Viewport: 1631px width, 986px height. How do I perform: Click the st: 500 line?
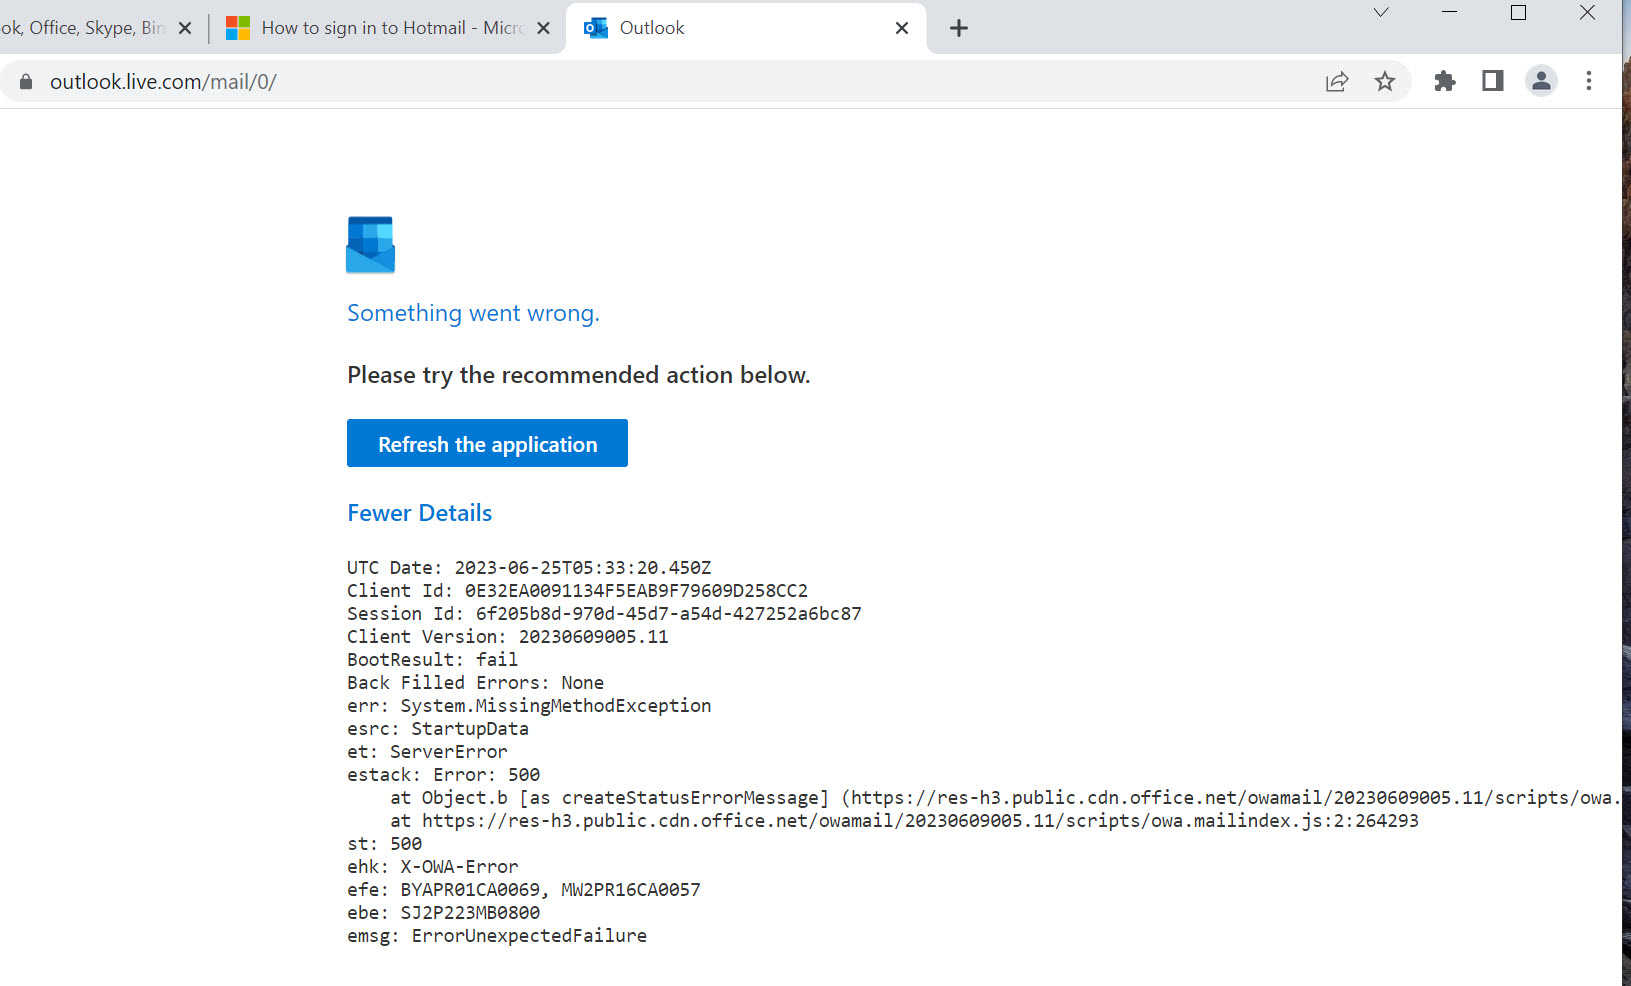tap(384, 844)
